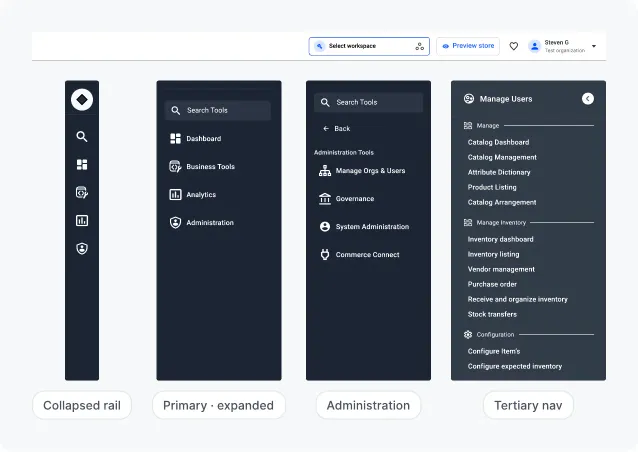Viewport: 638px width, 452px height.
Task: Click the Manage Users panel title
Action: click(x=506, y=99)
